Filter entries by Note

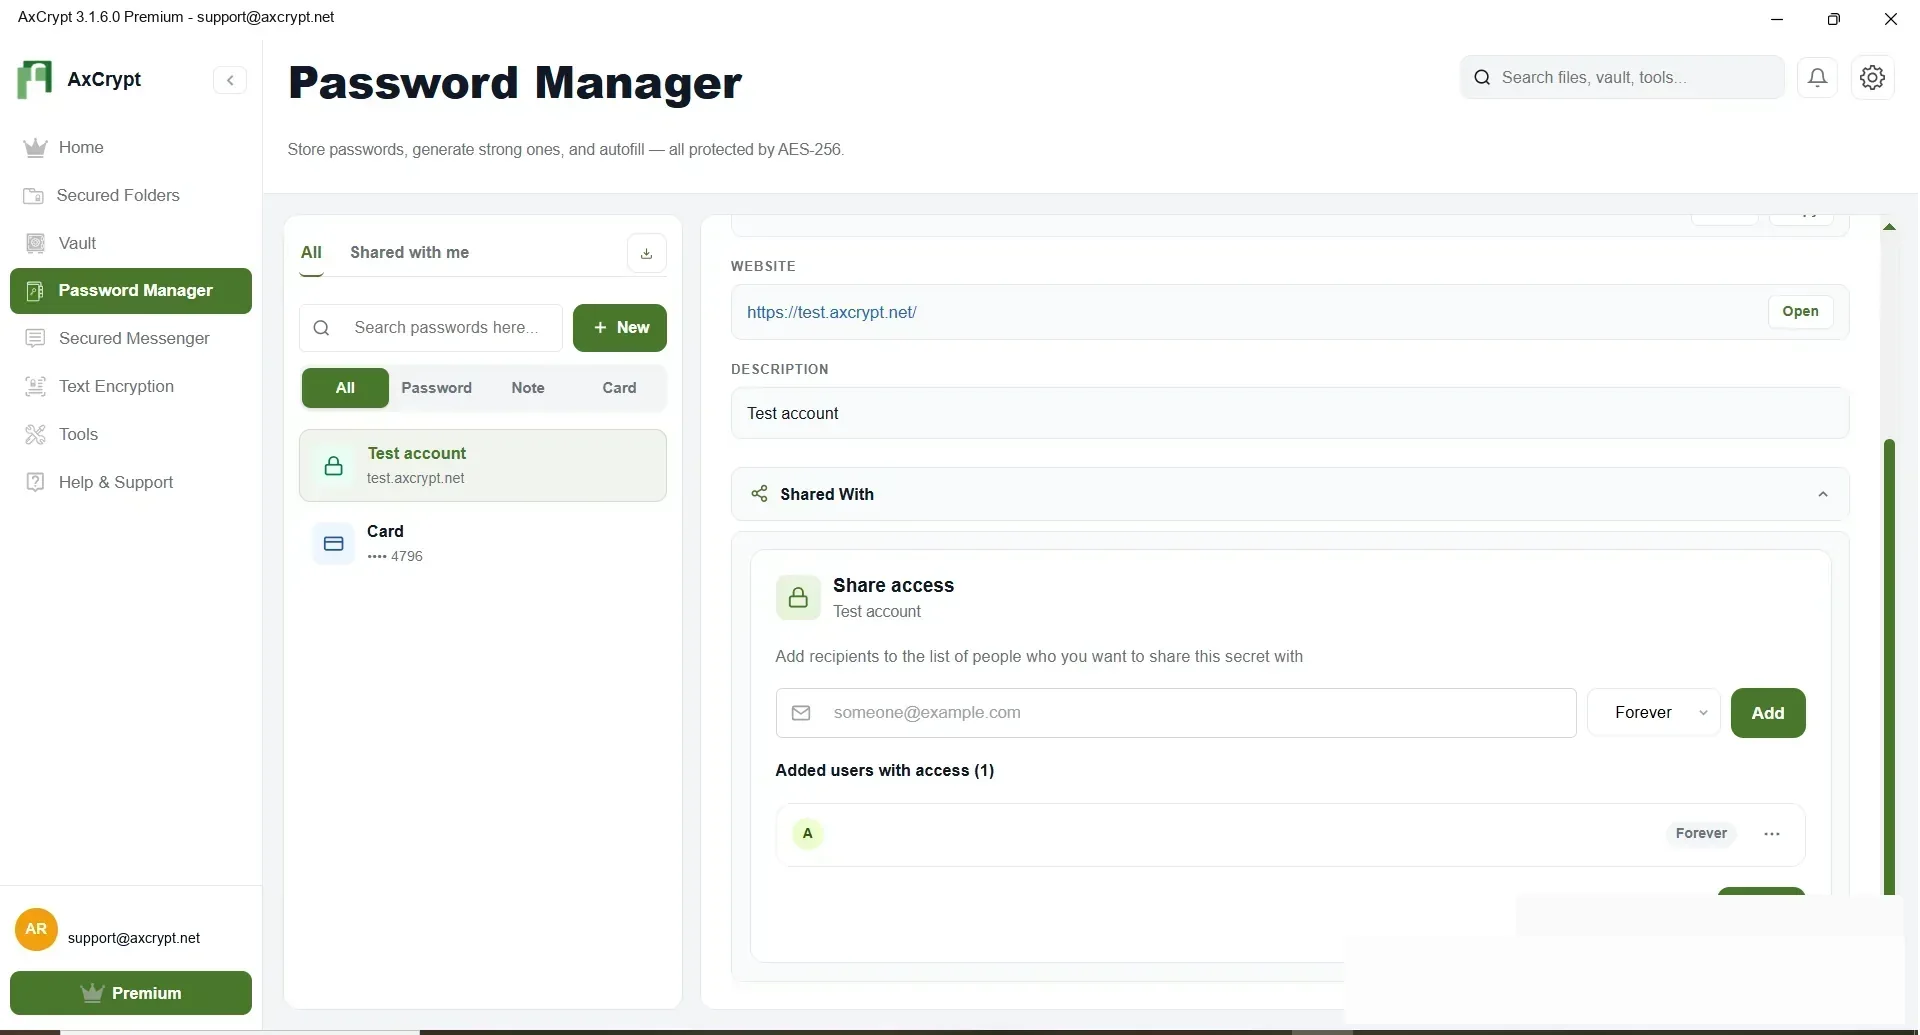(528, 388)
